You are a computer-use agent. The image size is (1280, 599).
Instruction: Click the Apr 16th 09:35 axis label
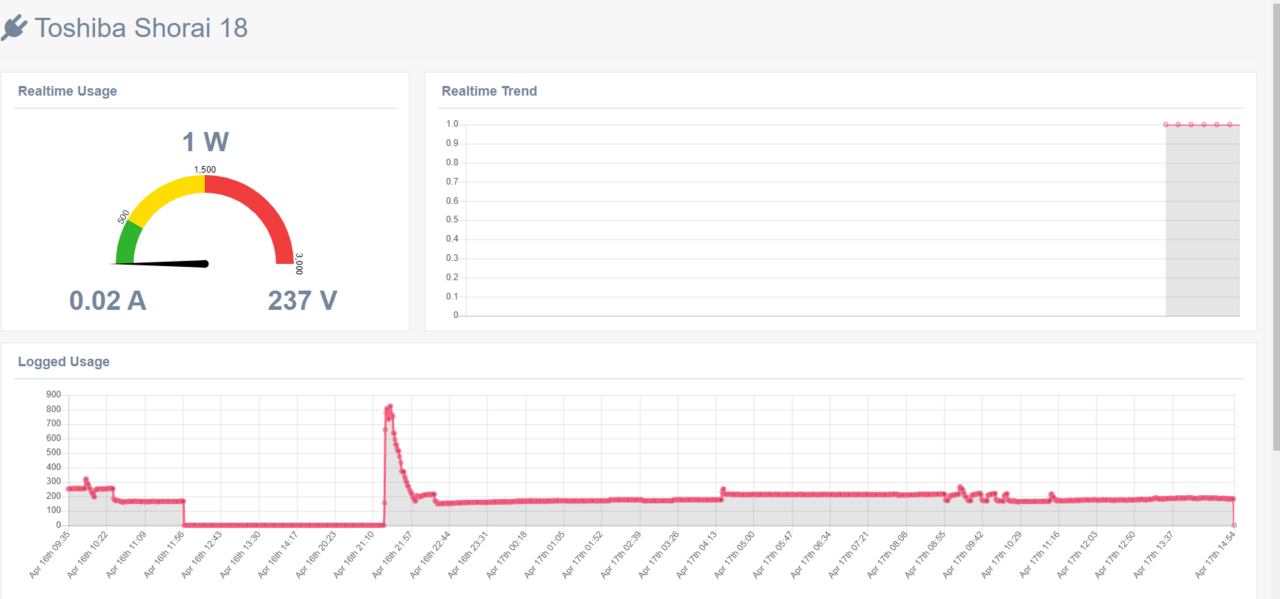(49, 556)
